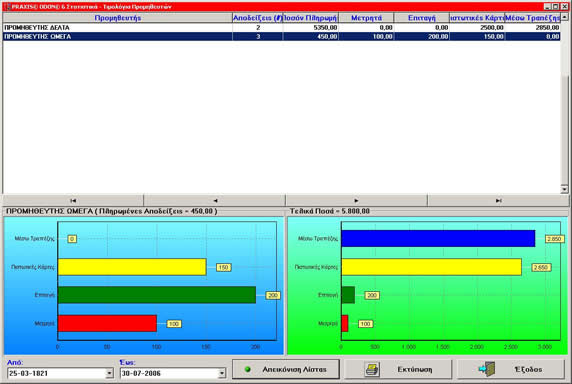The image size is (572, 384).
Task: Select row ΠΡΟΜΗΘΕΥΤΗΣ ΩΜΕΓΑ
Action: (x=281, y=36)
